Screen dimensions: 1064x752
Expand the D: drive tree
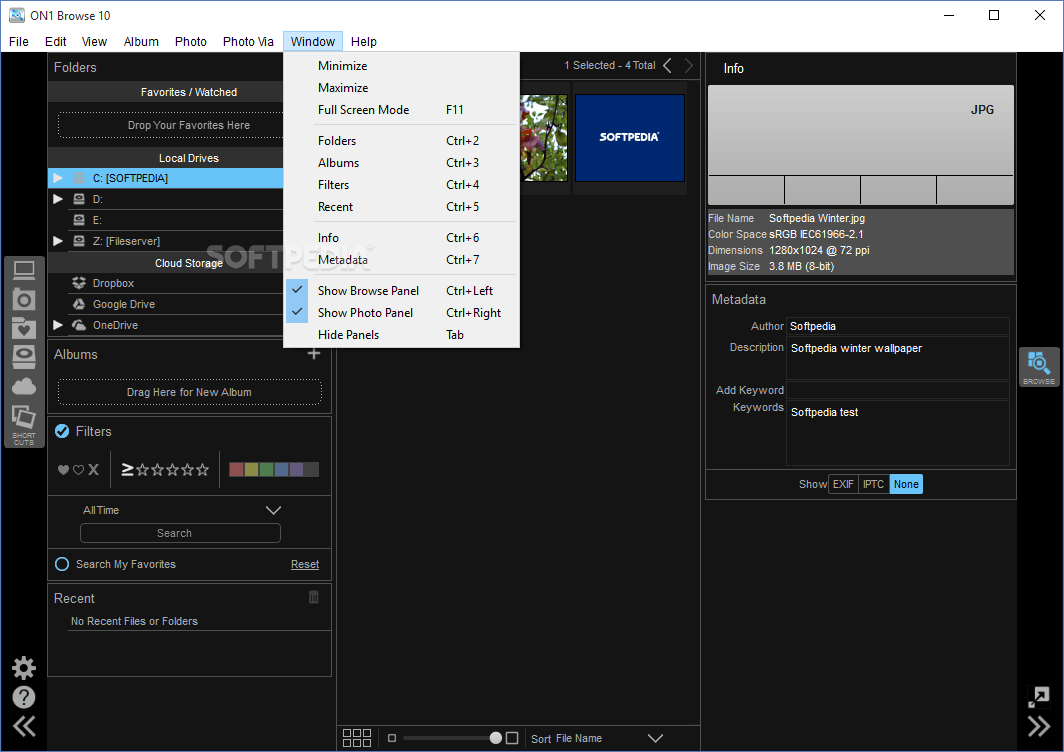(58, 199)
